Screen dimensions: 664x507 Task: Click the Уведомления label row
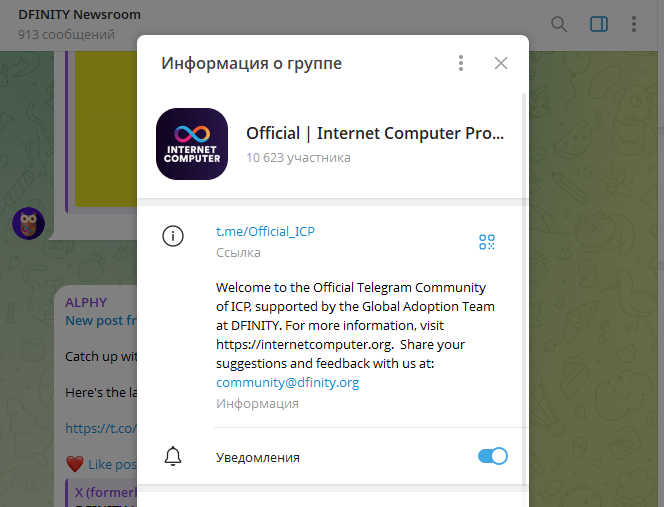[333, 457]
